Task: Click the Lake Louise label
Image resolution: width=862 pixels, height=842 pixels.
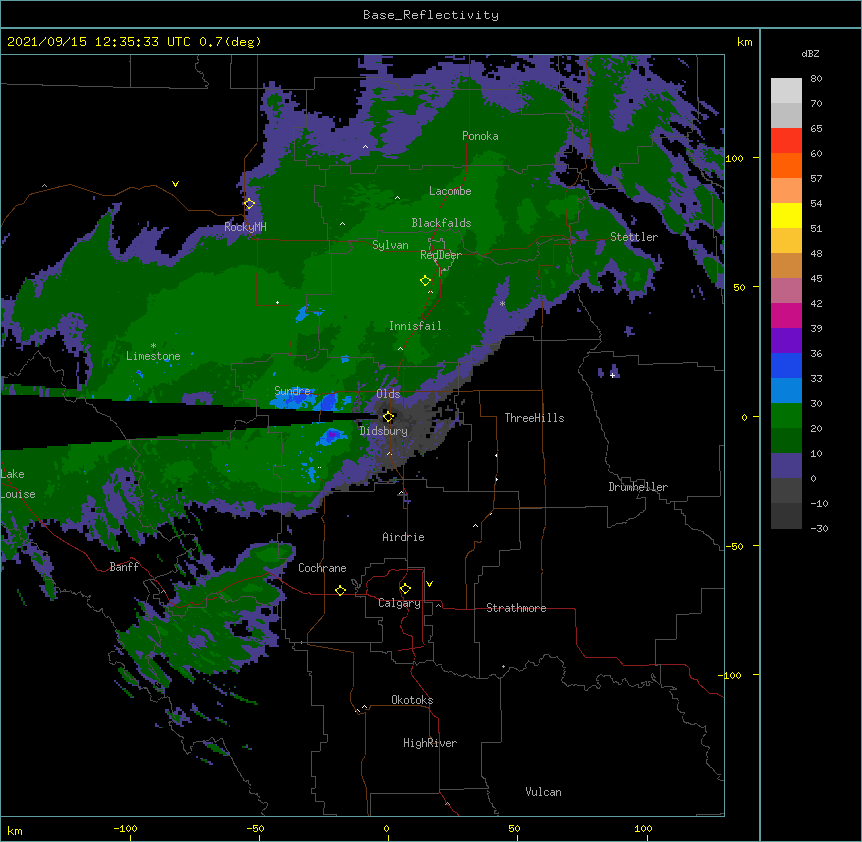Action: 18,484
